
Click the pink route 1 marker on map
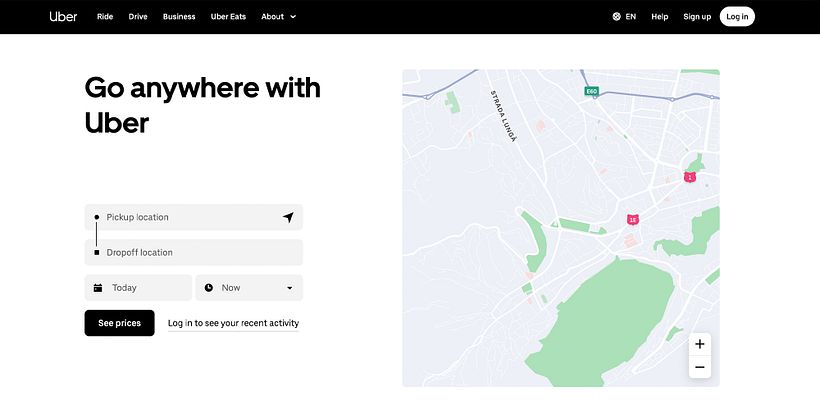(689, 176)
